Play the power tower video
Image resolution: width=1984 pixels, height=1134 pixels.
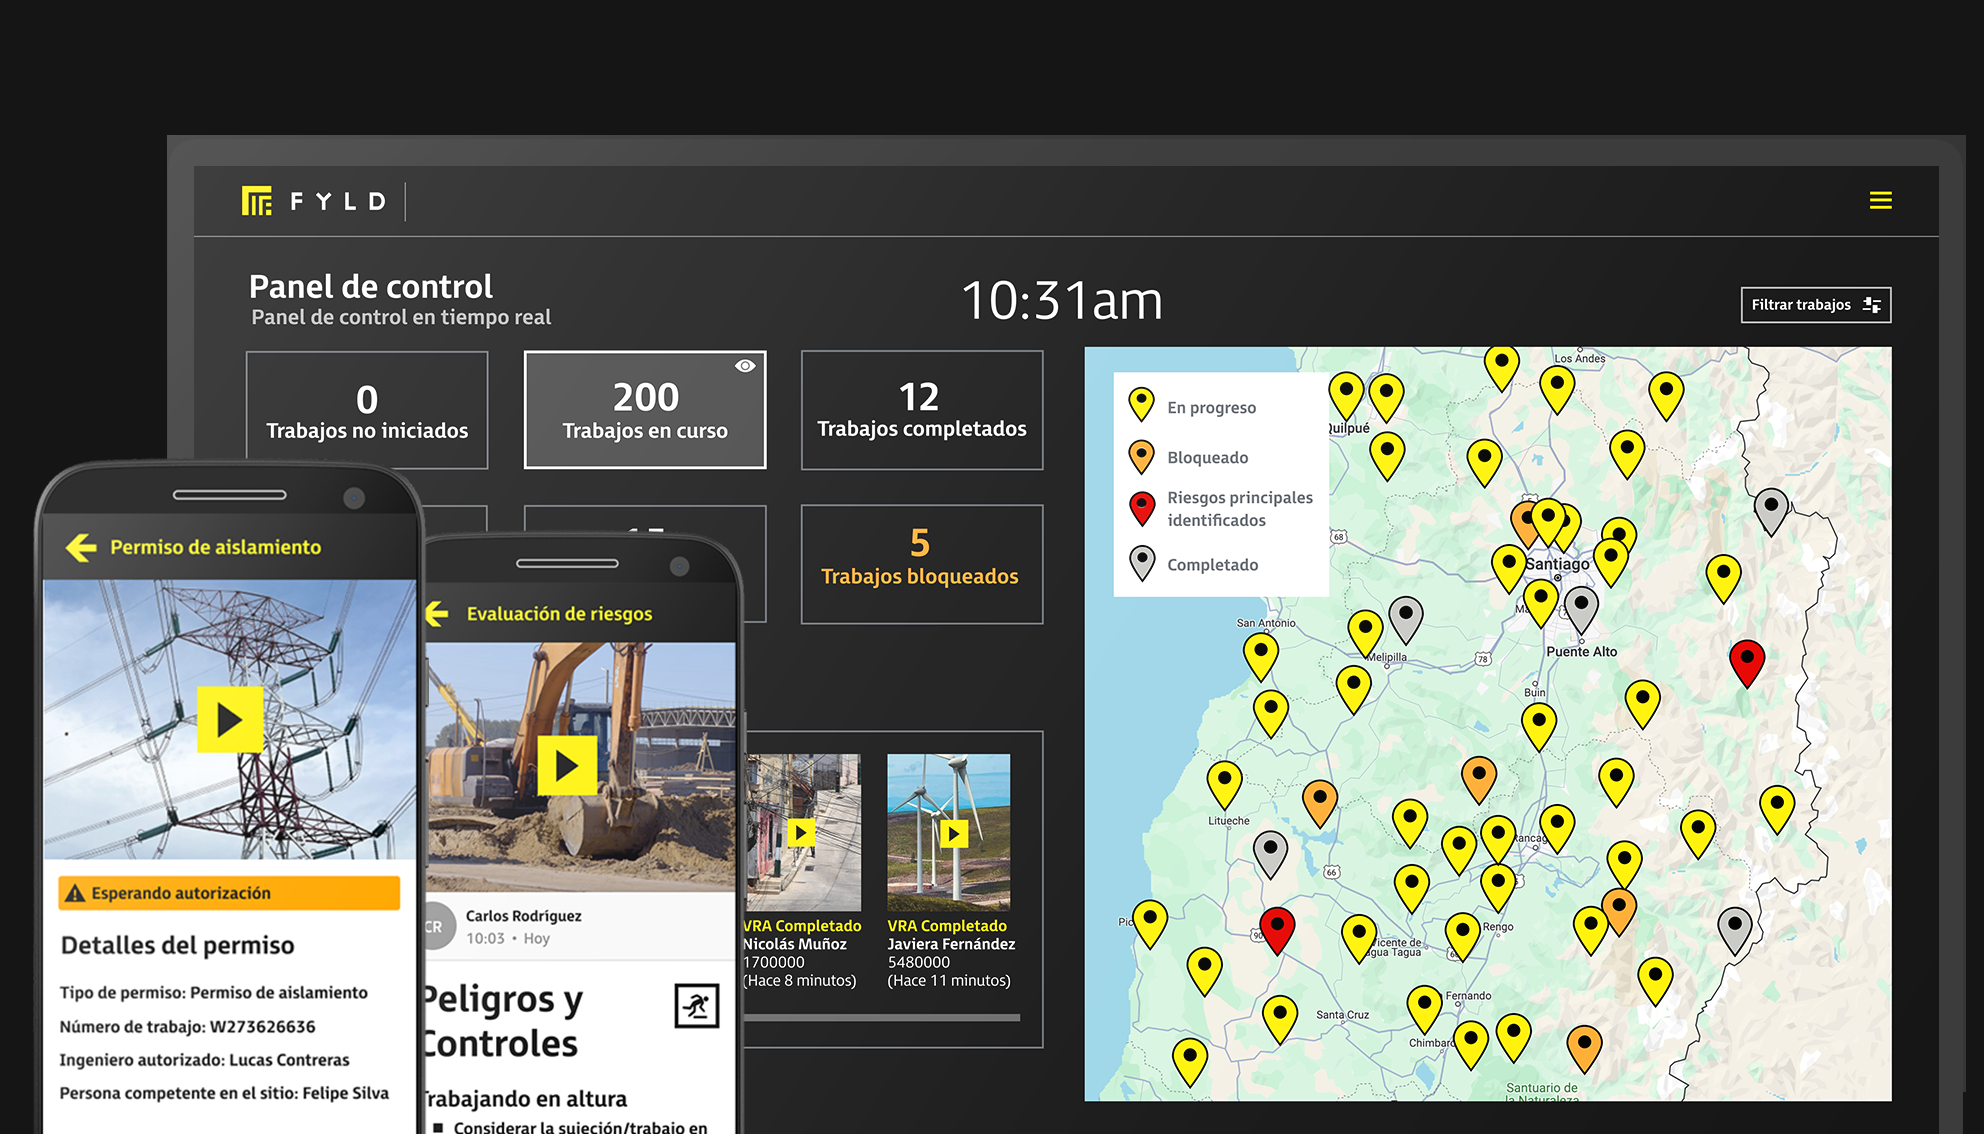230,719
